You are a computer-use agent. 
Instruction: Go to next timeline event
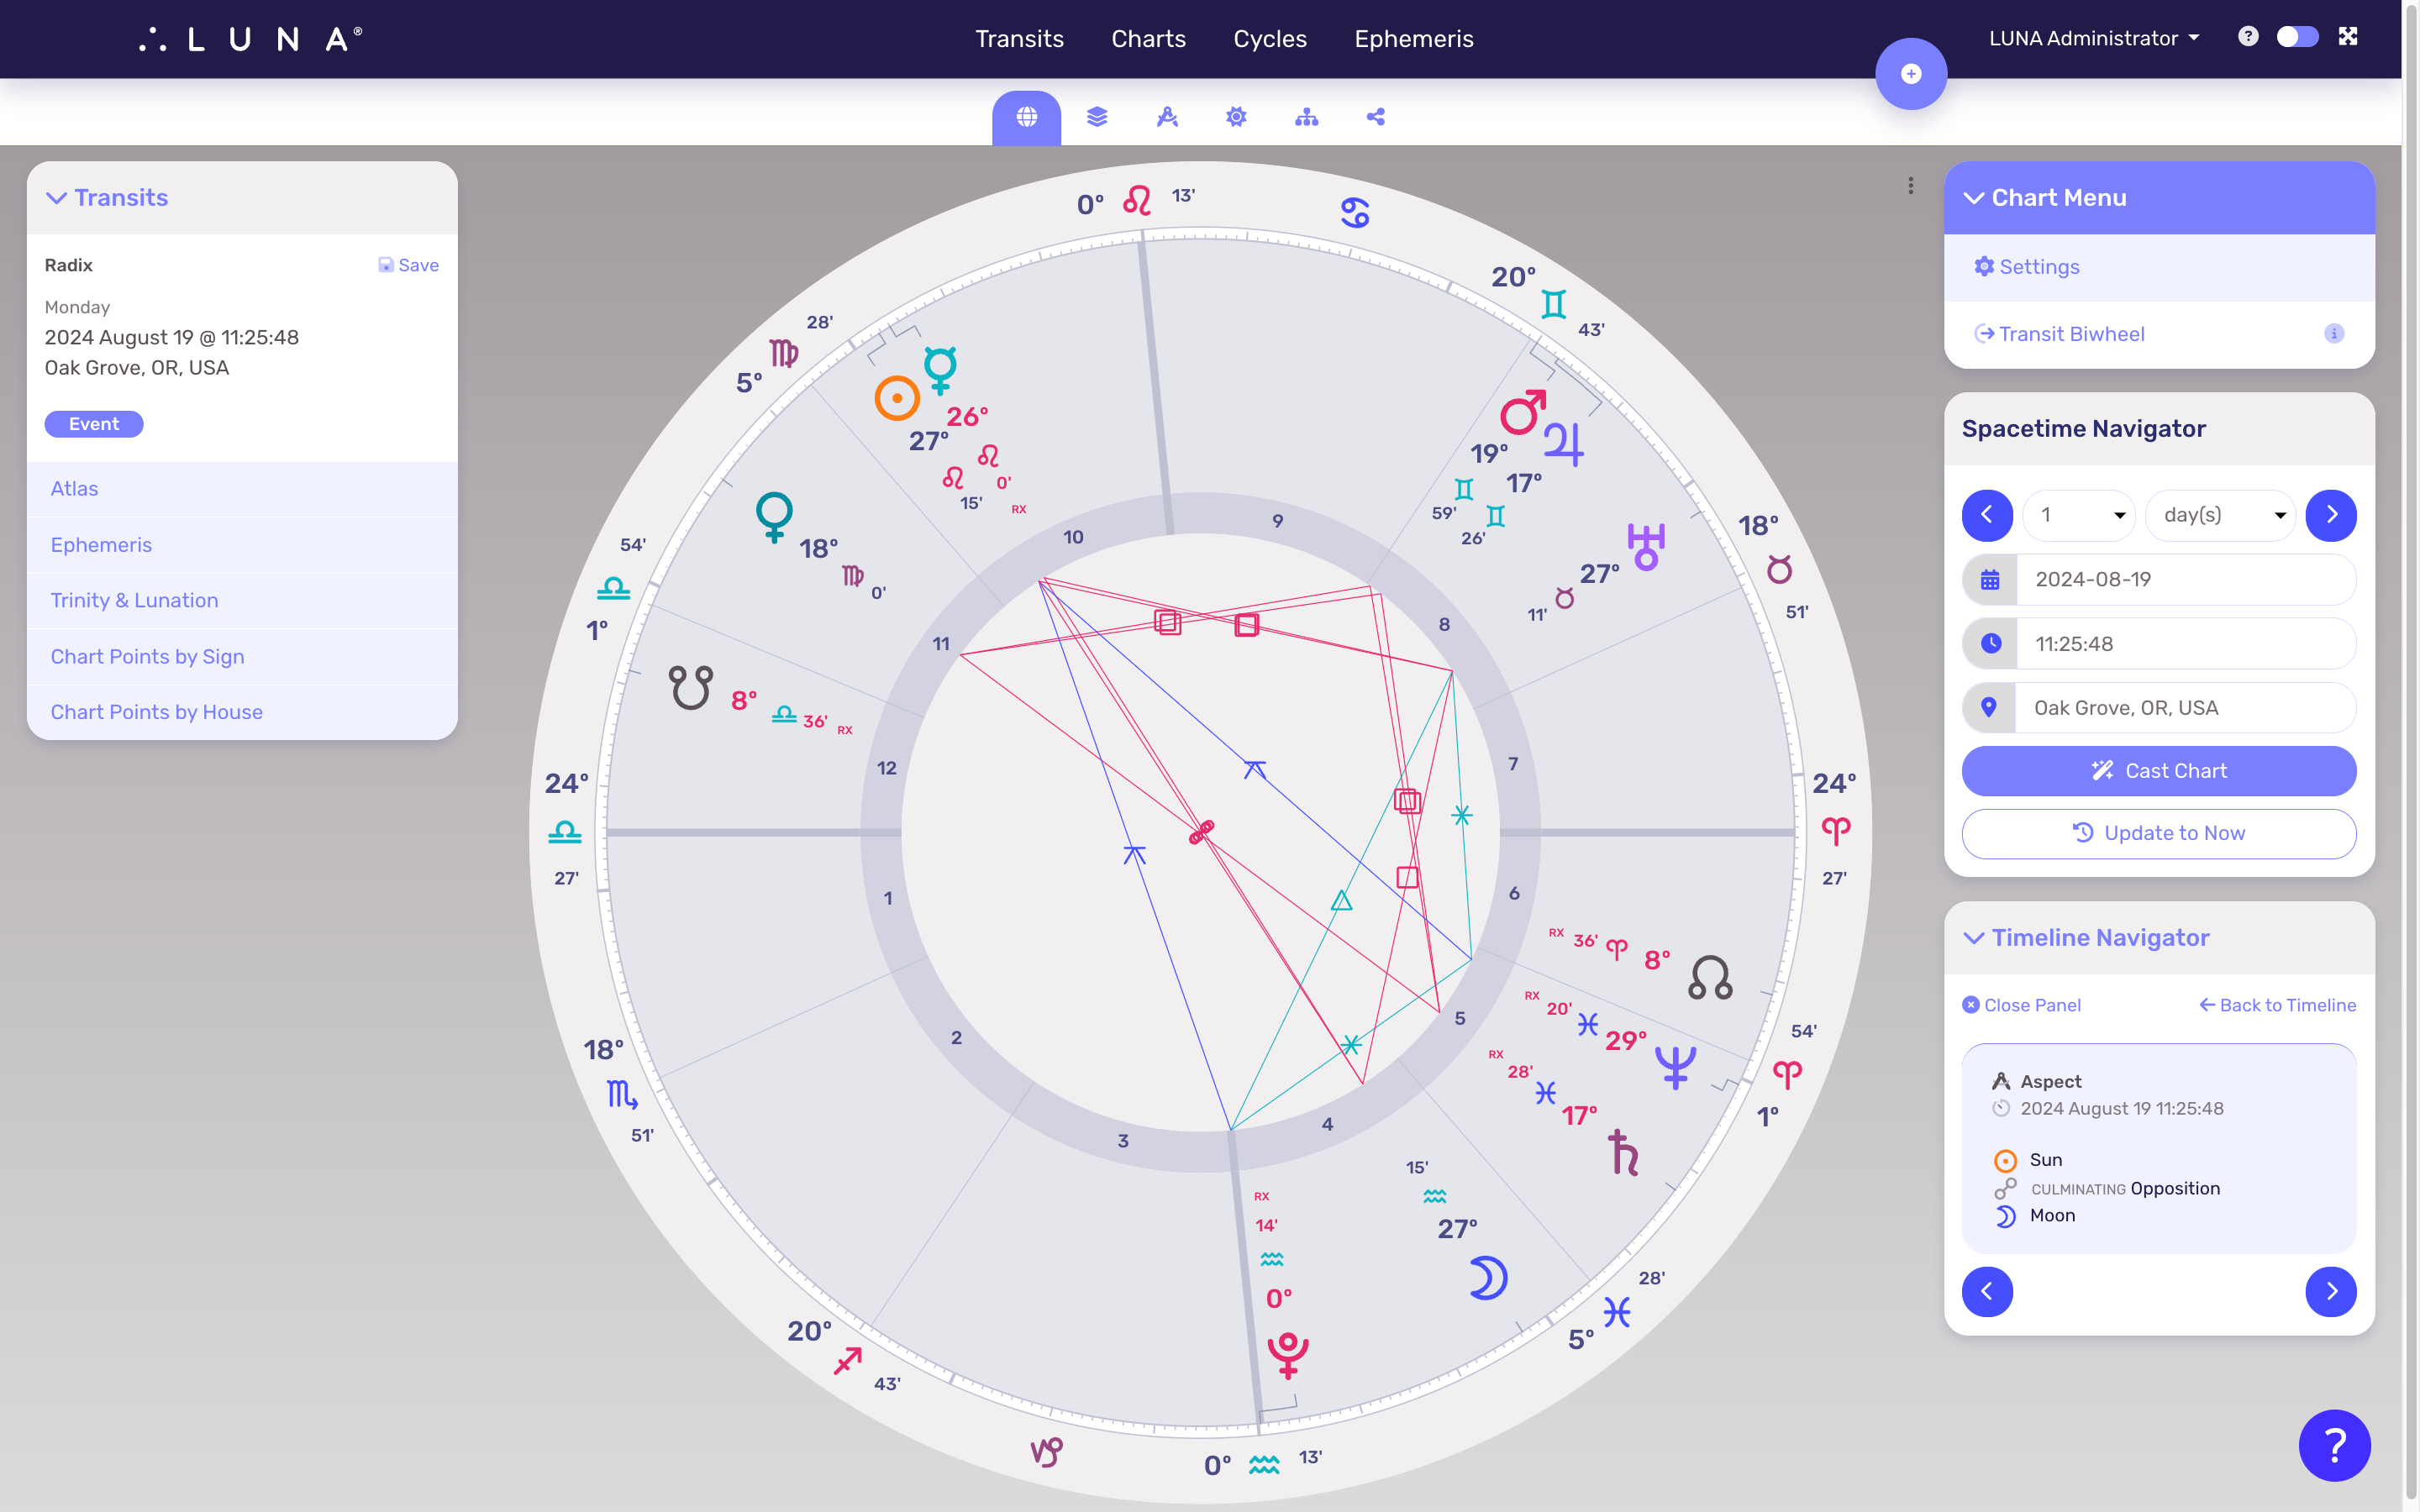2331,1291
